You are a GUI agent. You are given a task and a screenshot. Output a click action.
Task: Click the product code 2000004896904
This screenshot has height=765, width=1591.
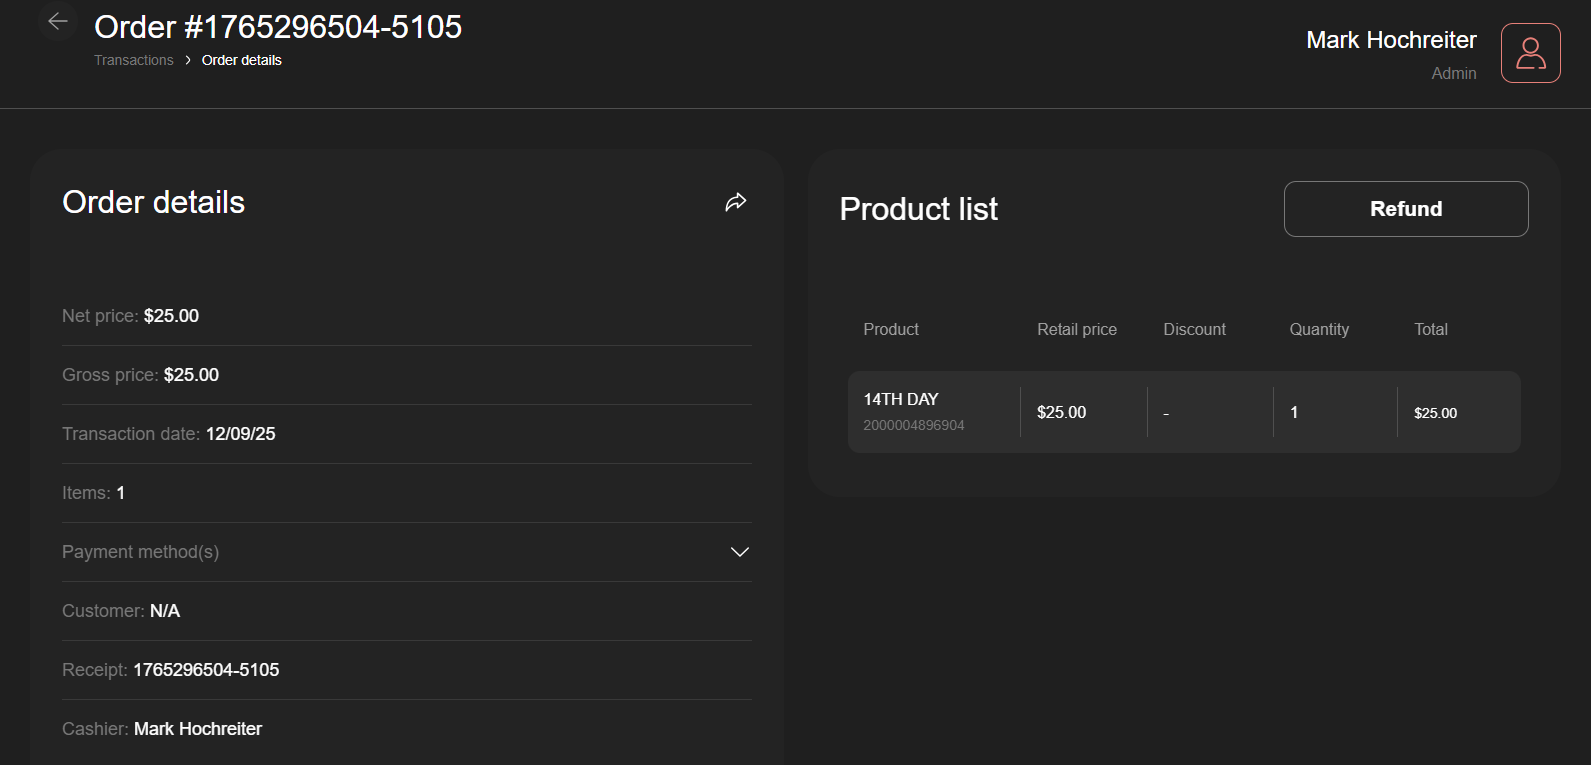point(914,425)
